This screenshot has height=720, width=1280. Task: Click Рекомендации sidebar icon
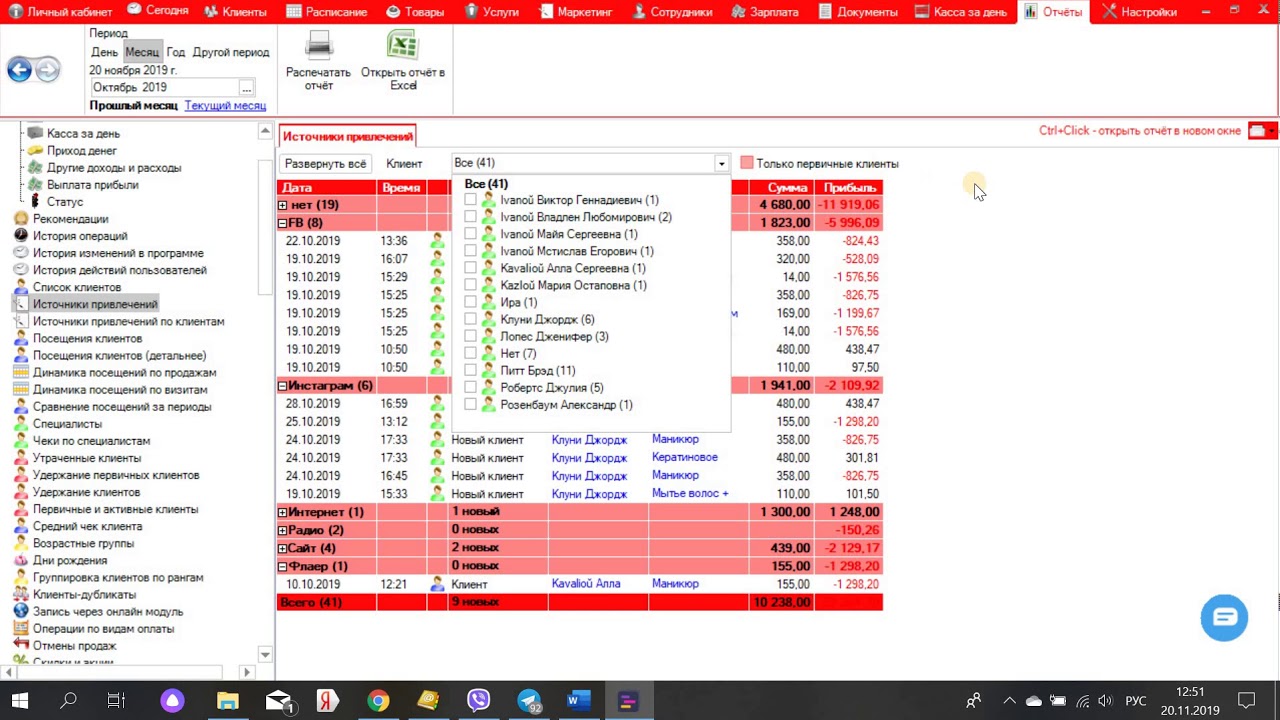click(21, 219)
